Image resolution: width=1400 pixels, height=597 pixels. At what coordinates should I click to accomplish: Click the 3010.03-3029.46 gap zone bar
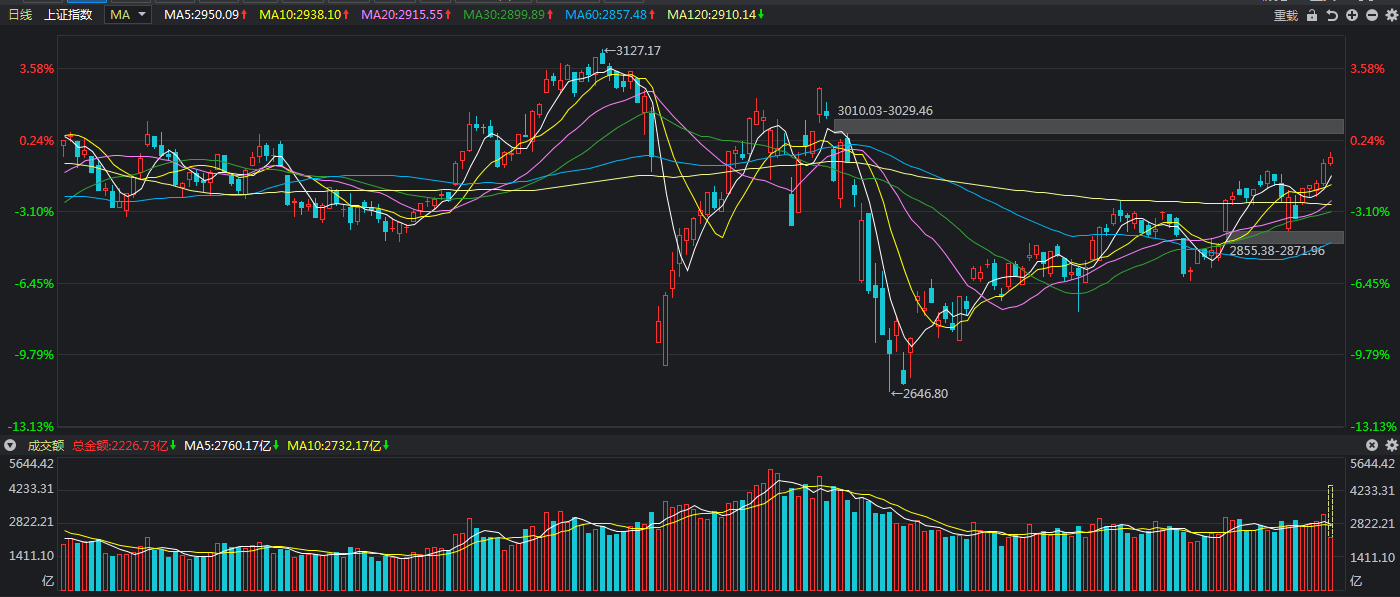[x=1088, y=126]
